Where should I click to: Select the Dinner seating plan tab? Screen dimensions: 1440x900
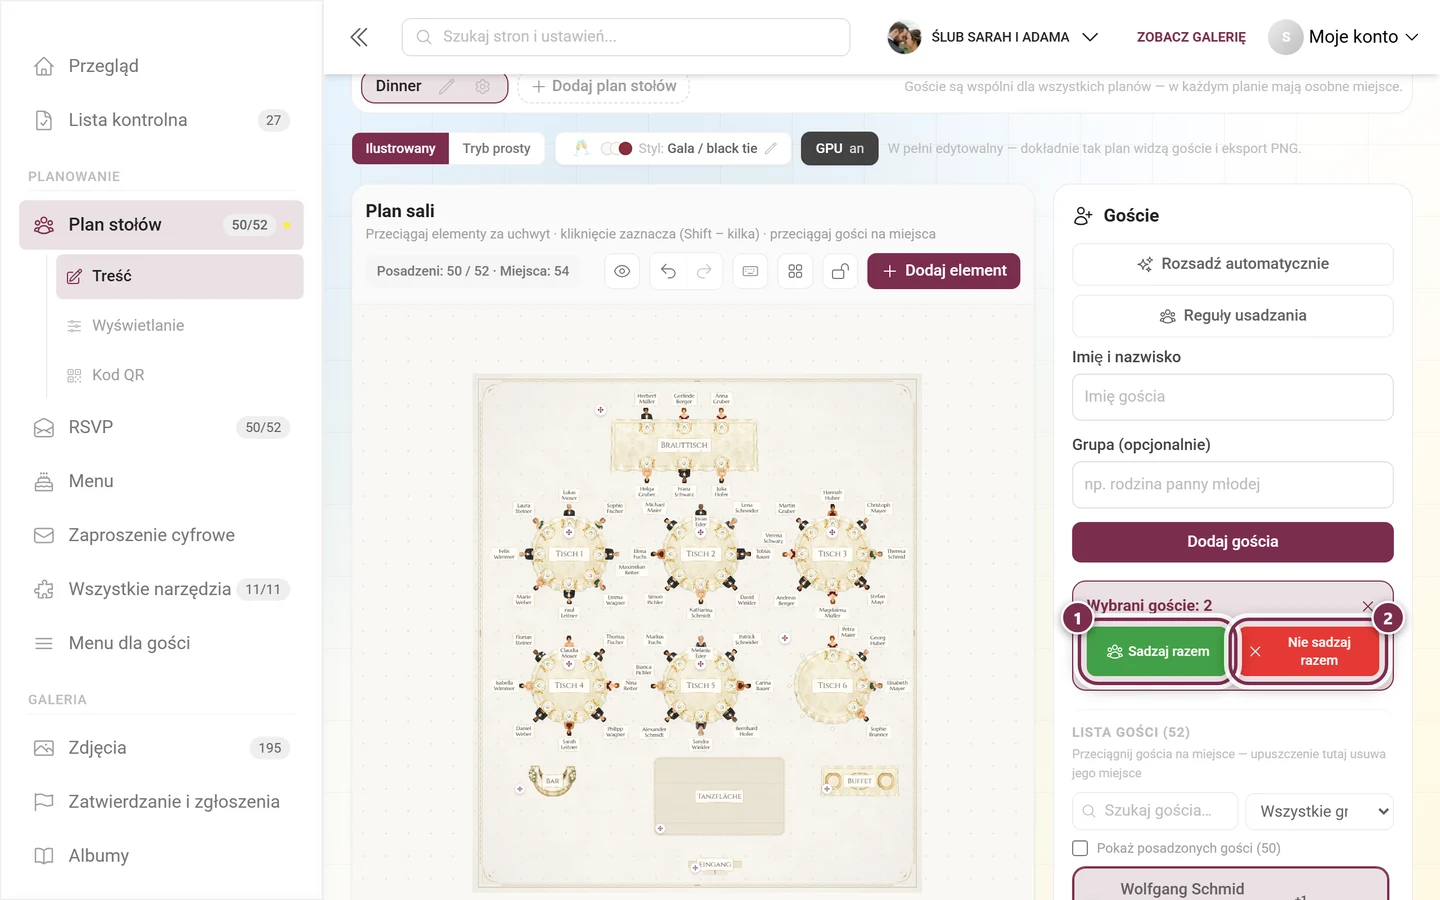coord(399,86)
